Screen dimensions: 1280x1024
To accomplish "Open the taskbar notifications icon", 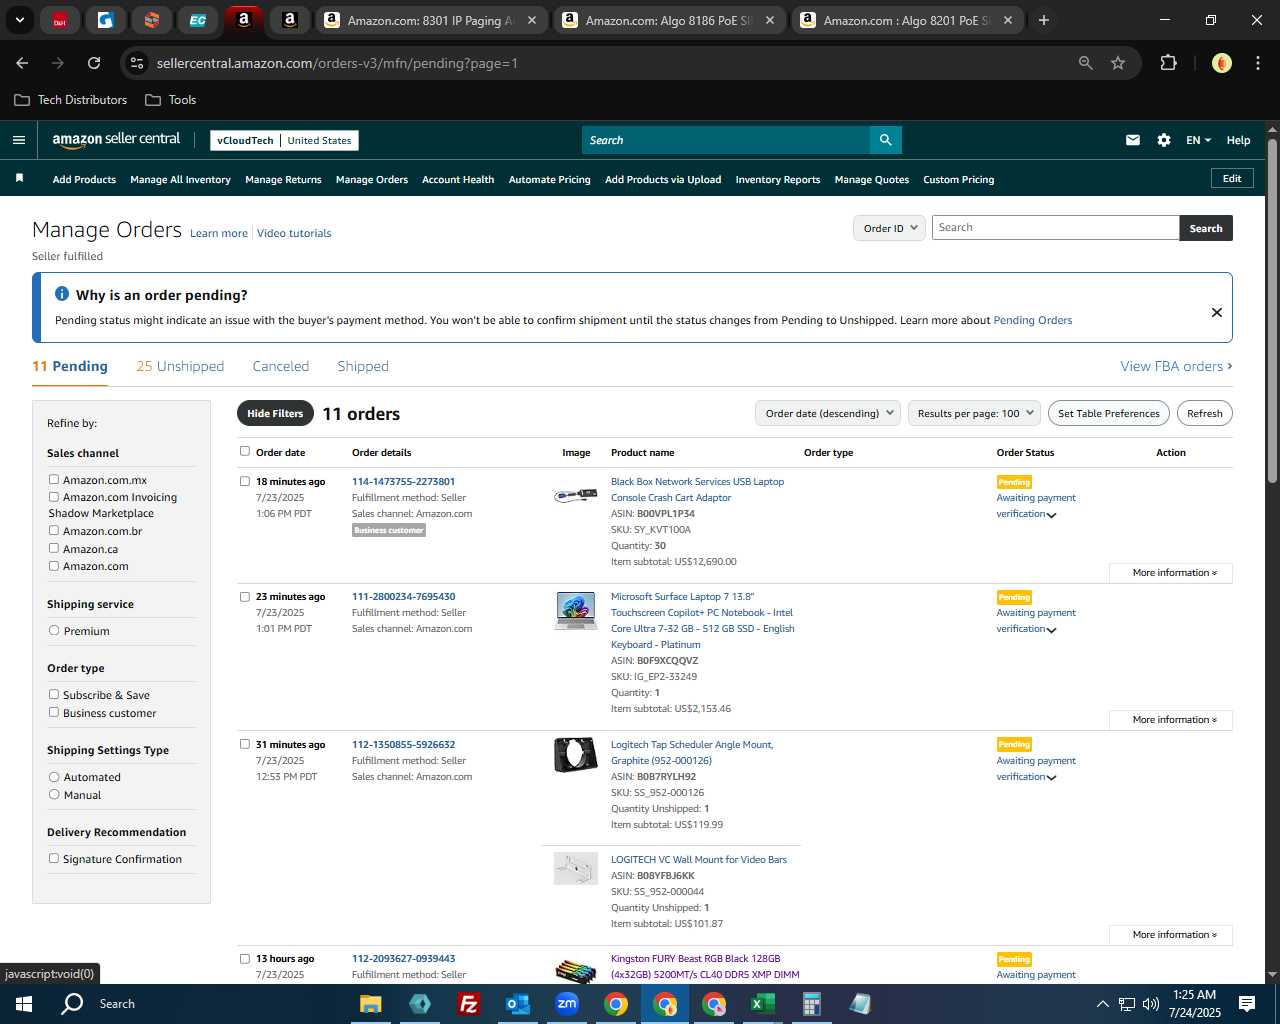I will pos(1247,1004).
